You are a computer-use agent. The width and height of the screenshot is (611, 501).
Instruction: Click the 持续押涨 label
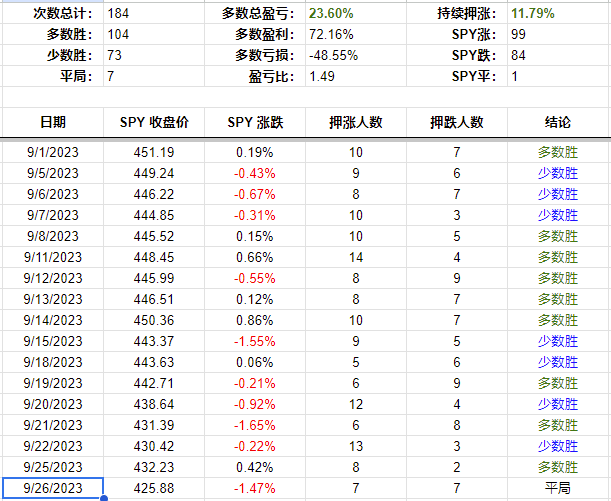(x=466, y=14)
